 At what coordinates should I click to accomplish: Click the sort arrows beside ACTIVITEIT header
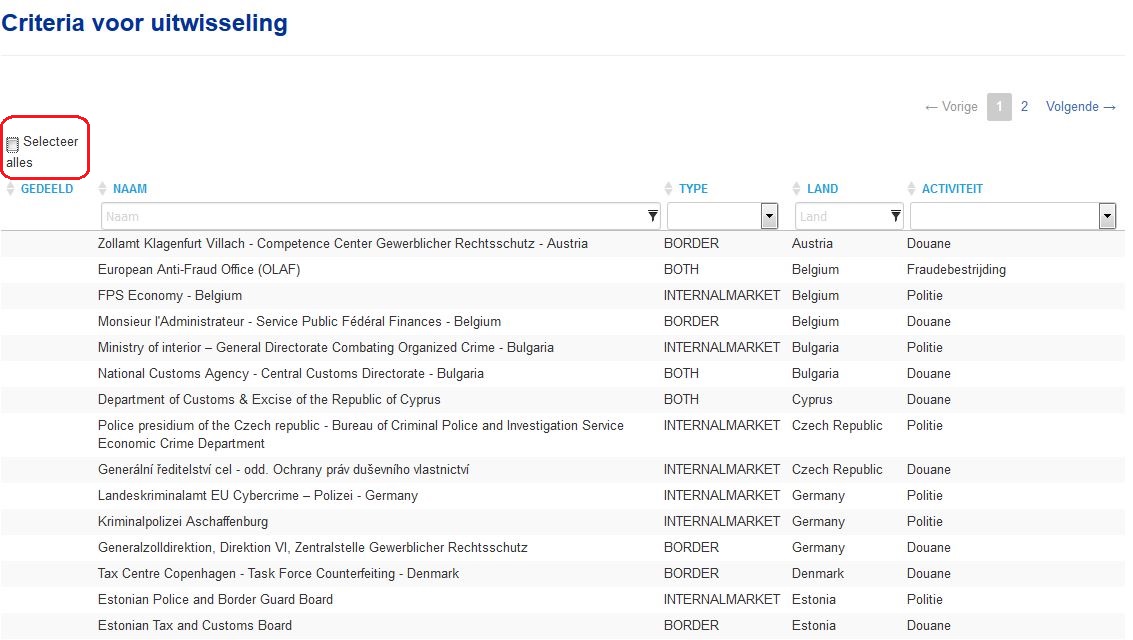tap(911, 189)
